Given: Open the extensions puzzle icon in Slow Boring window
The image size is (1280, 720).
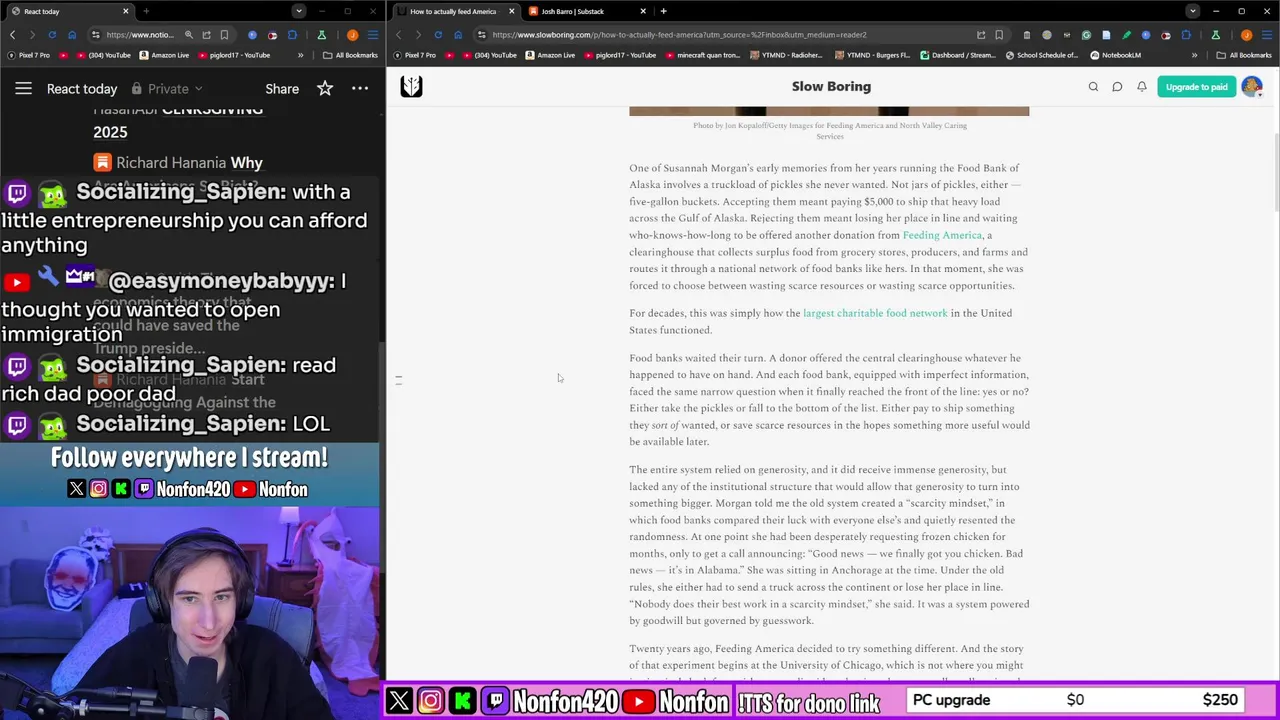Looking at the screenshot, I should 1186,35.
